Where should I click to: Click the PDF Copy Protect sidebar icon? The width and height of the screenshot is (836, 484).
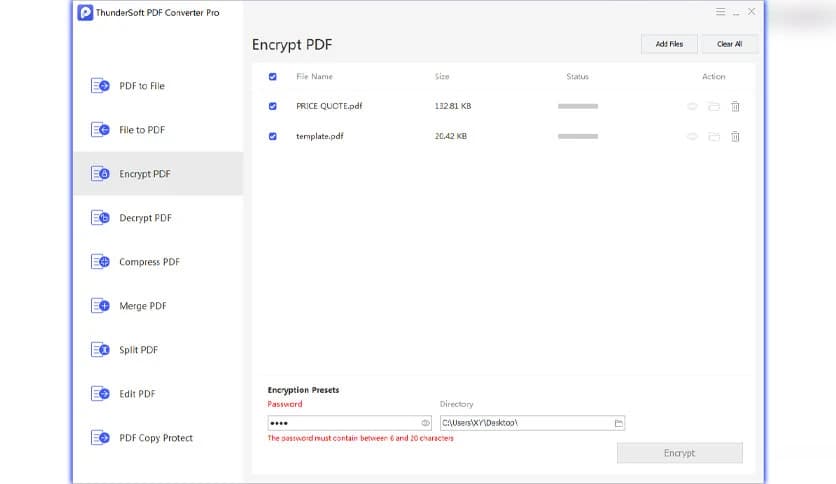(x=100, y=438)
